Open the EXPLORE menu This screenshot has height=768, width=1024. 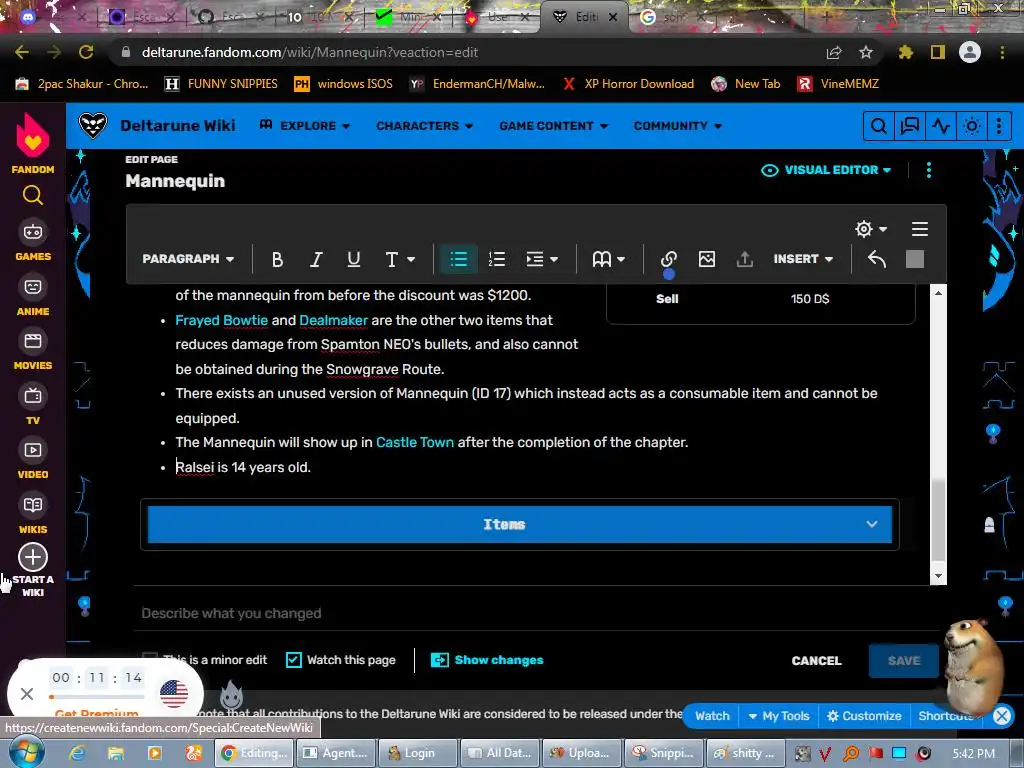[305, 125]
